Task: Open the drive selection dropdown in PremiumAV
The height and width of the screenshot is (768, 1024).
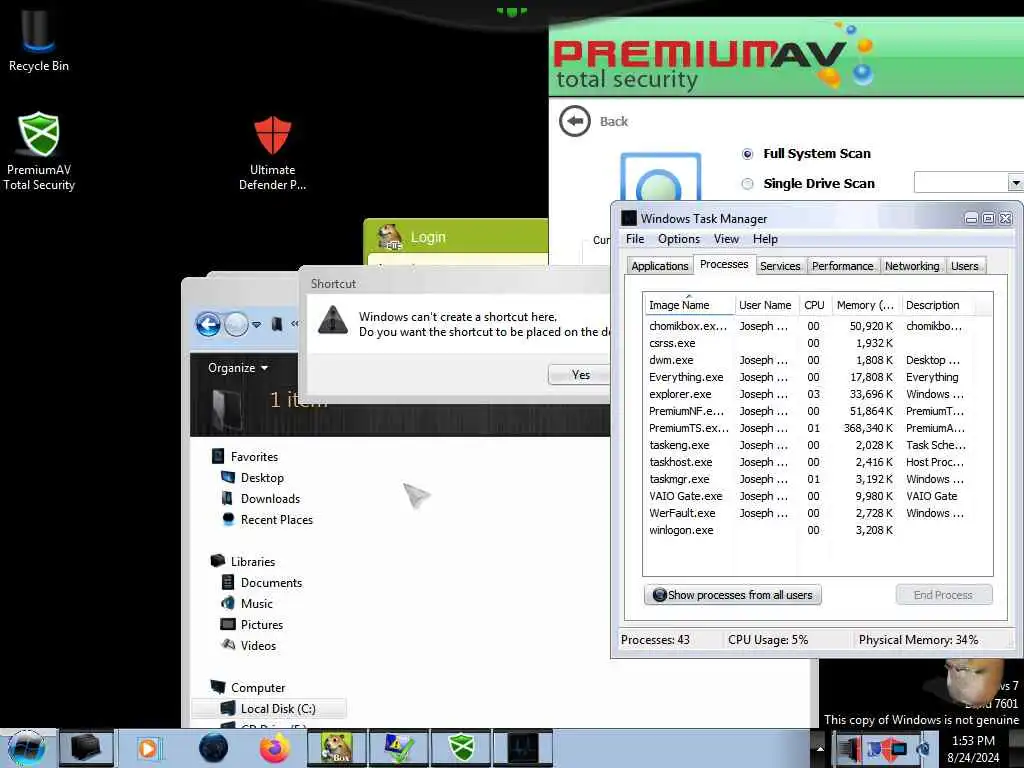Action: [x=1015, y=183]
